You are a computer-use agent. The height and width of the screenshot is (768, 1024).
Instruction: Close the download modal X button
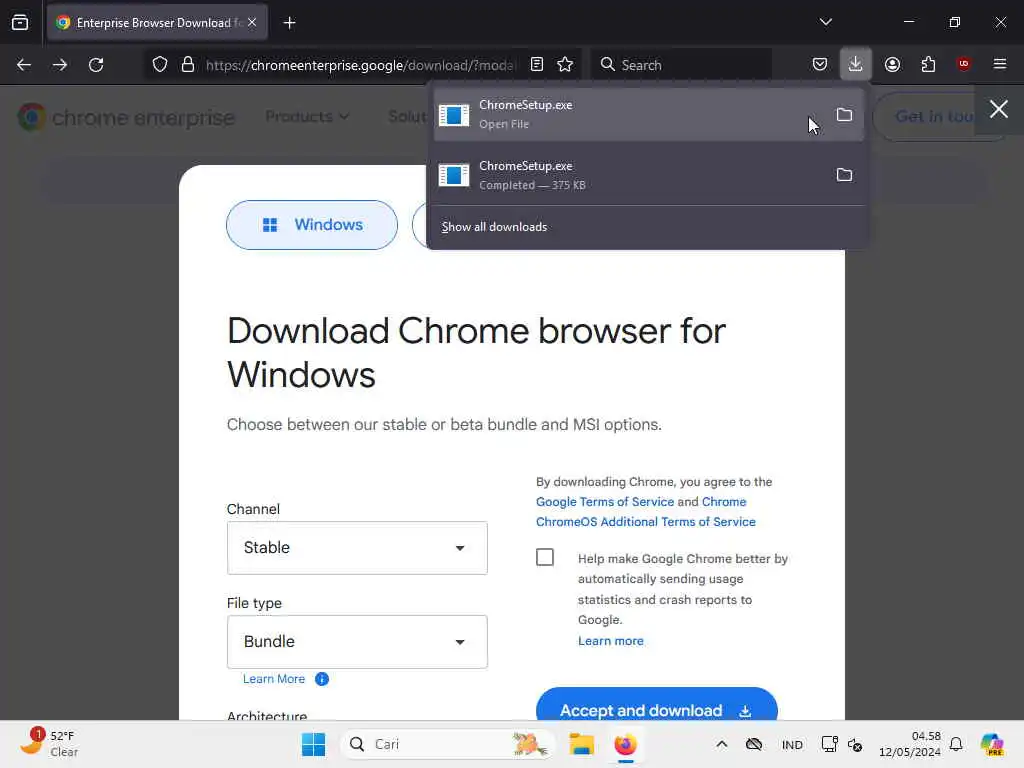pos(999,109)
